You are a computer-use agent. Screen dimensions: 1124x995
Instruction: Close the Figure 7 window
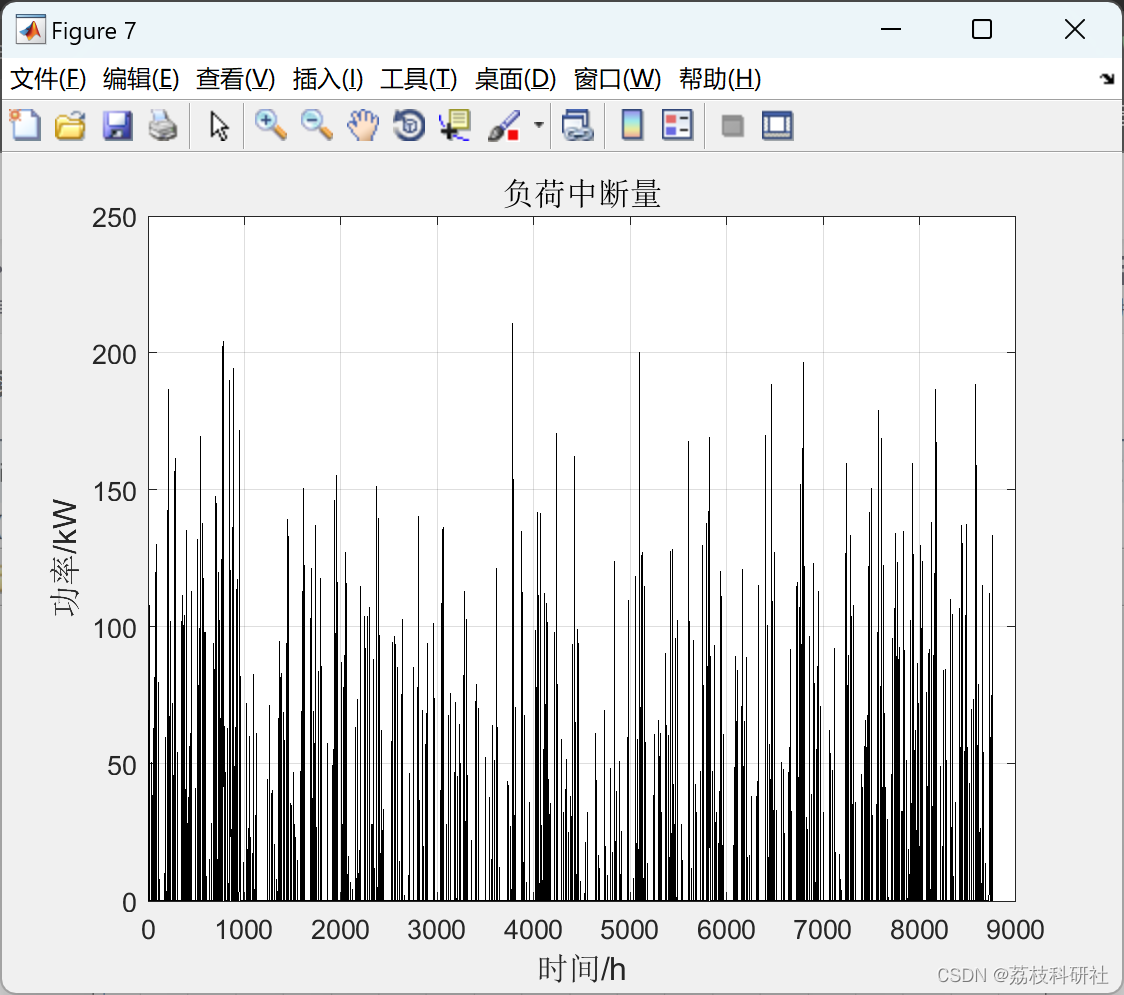coord(1075,29)
